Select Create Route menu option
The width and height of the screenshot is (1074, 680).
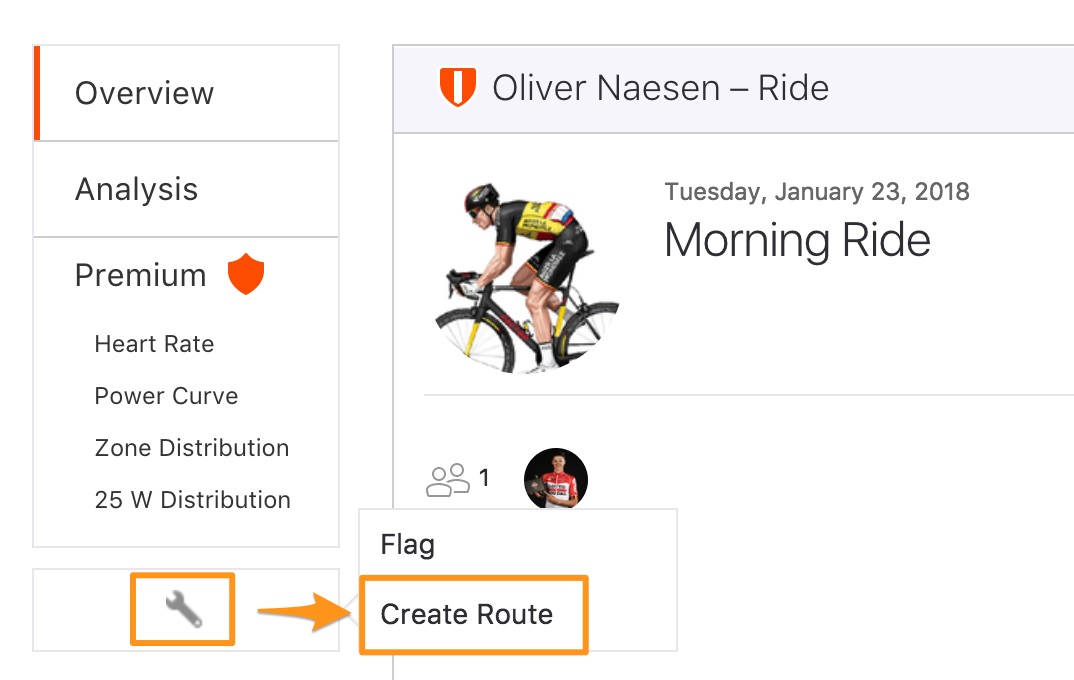click(x=466, y=614)
